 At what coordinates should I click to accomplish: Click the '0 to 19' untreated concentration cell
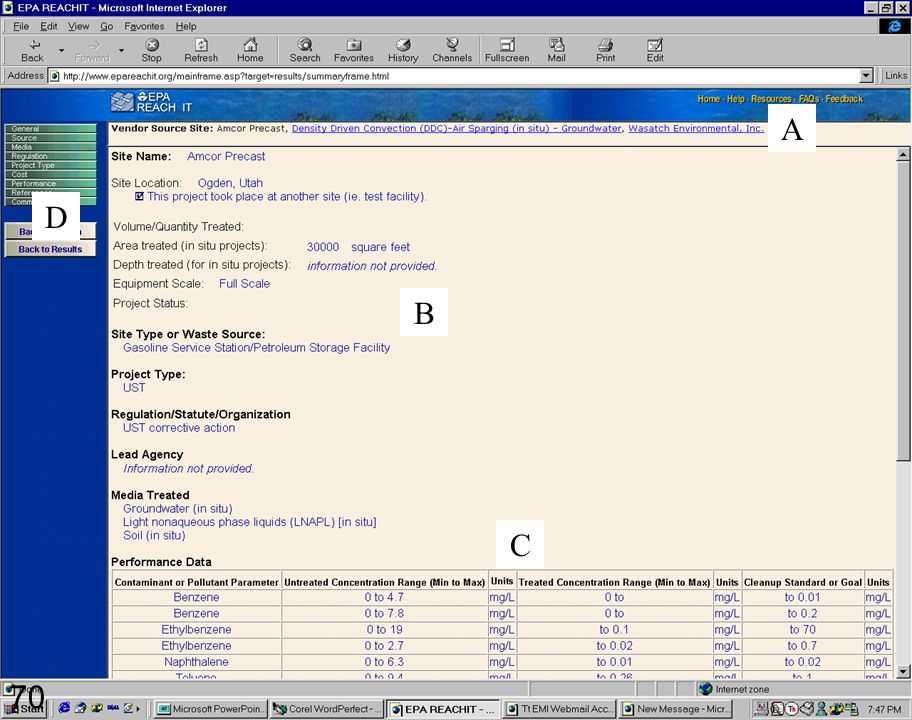384,630
